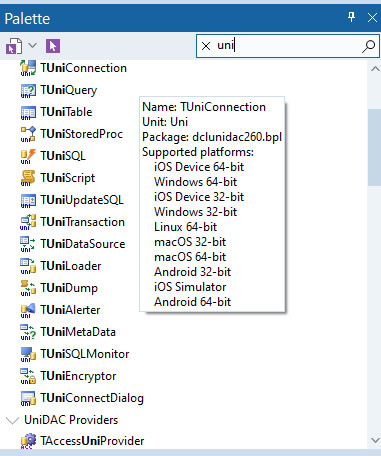Click the TUniStoredProc label

click(x=82, y=134)
